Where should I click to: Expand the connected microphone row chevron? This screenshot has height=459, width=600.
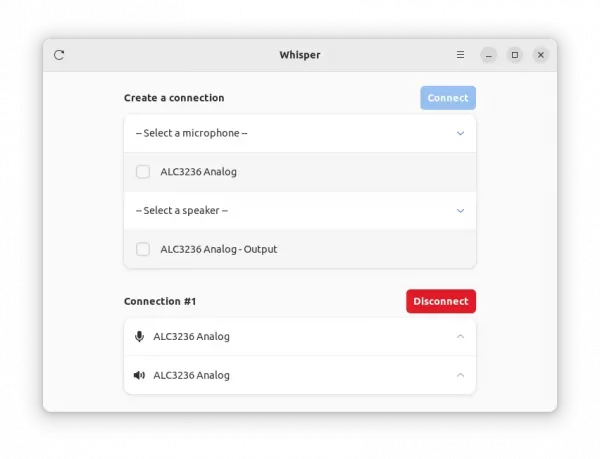(x=460, y=337)
